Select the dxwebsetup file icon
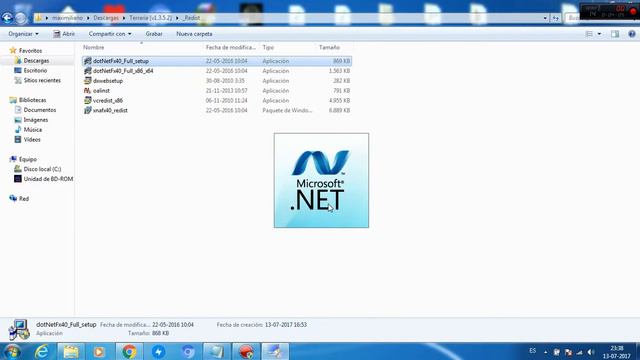Screen dimensions: 640x360 (87, 80)
